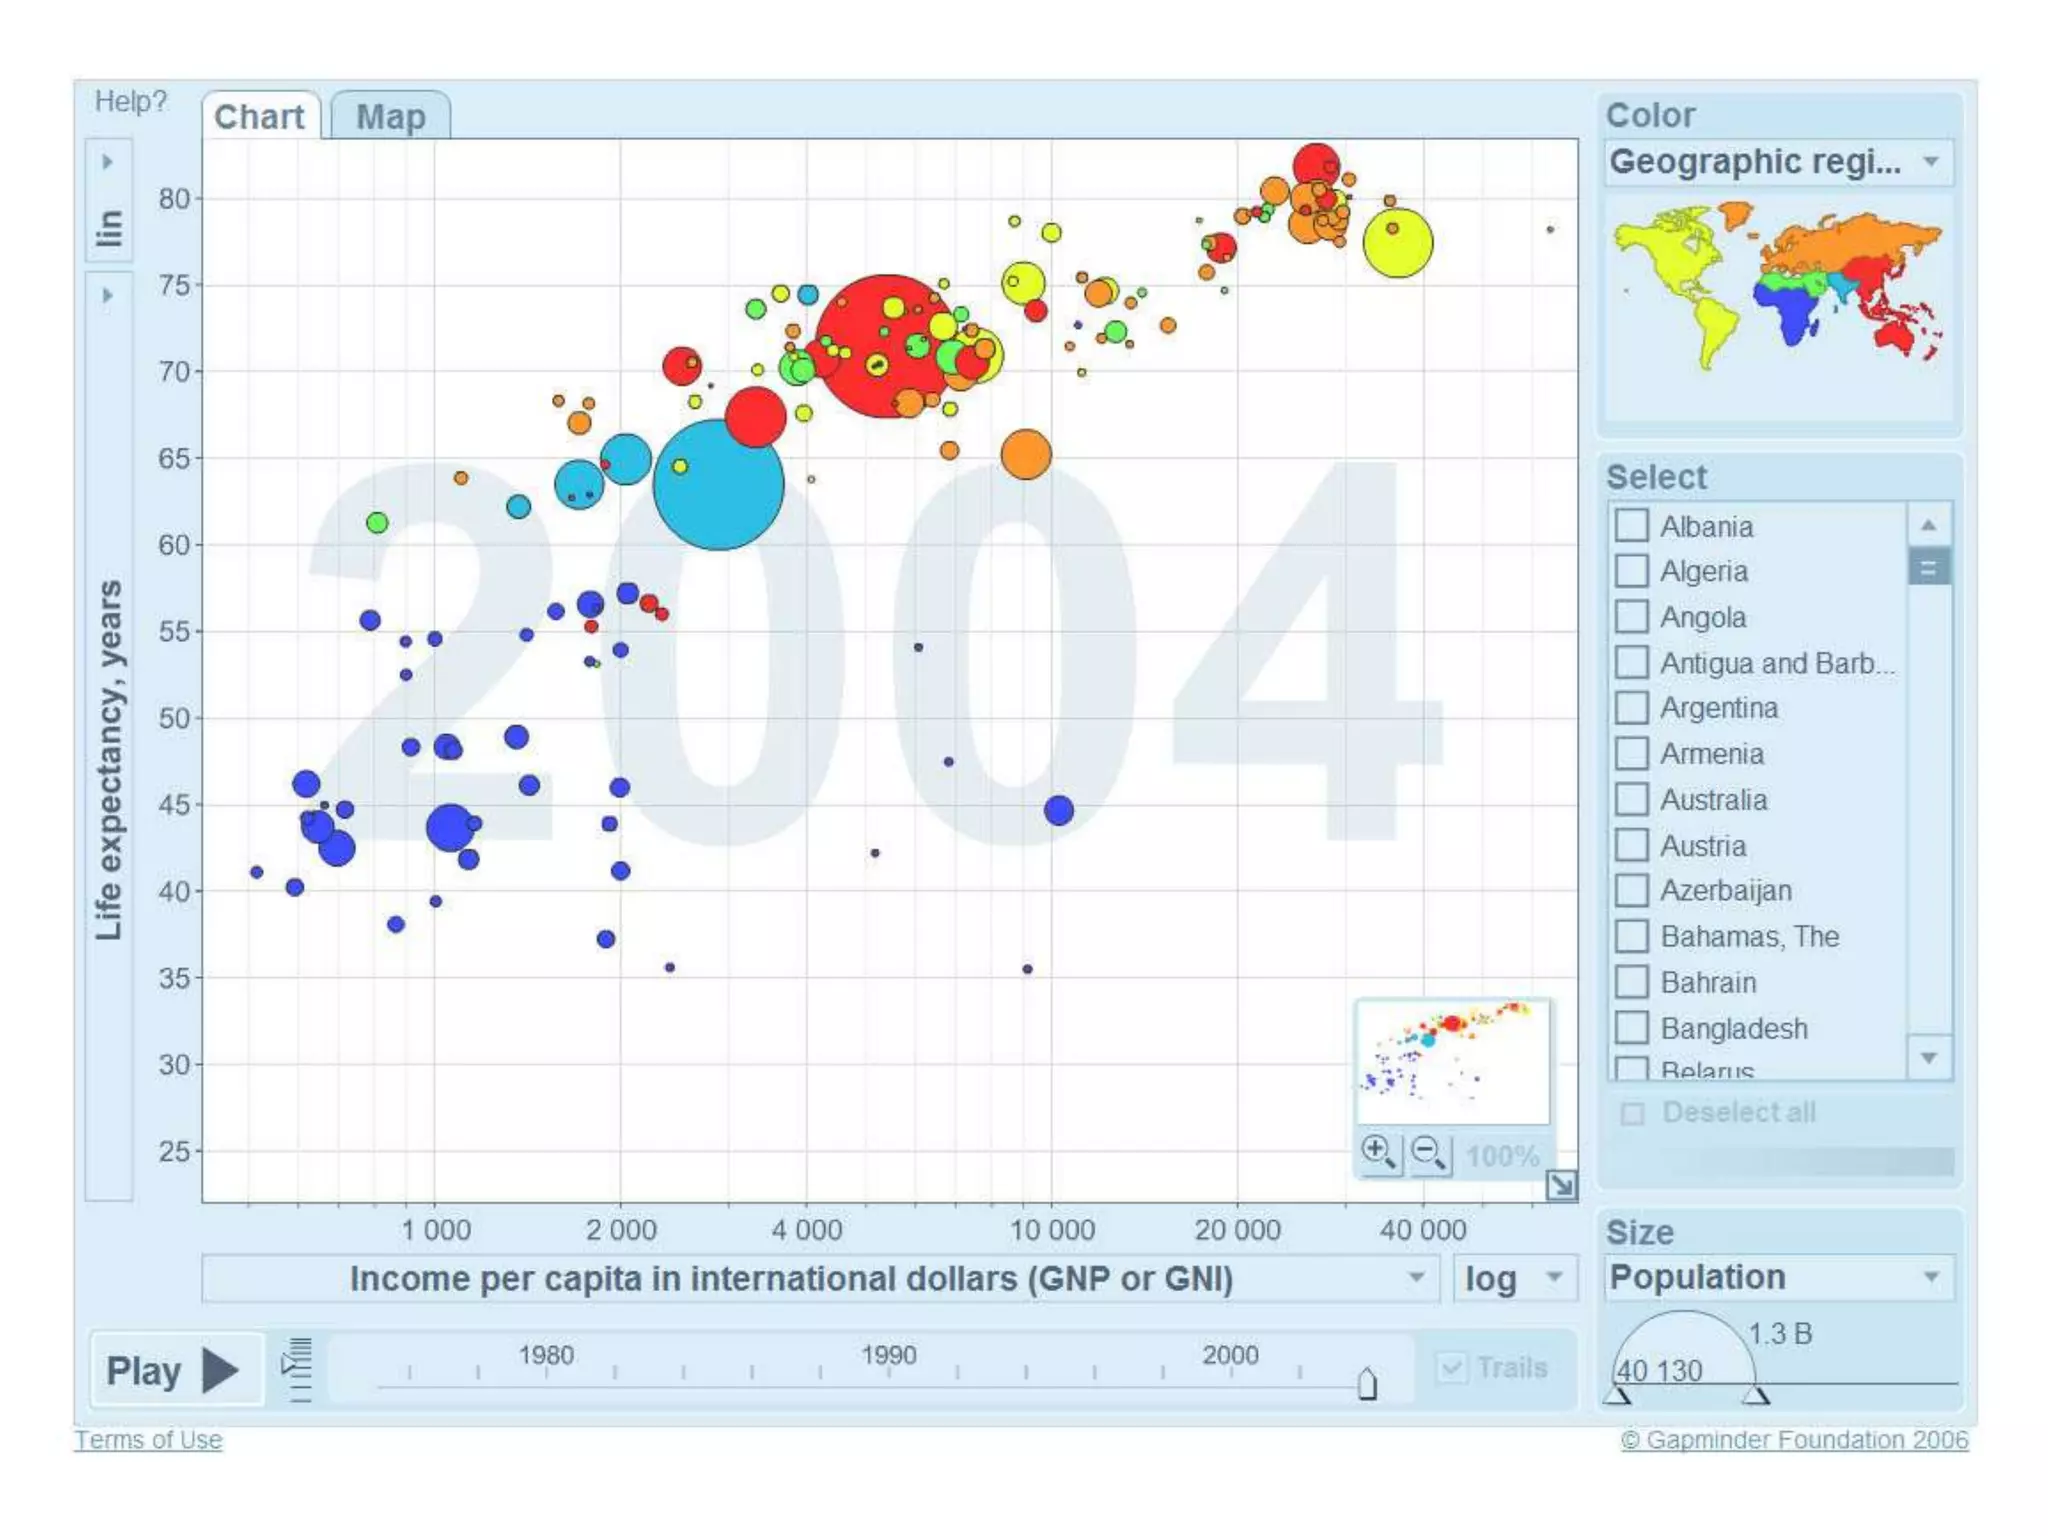Click the scroll up arrow in Select list
This screenshot has height=1536, width=2048.
[x=1929, y=525]
